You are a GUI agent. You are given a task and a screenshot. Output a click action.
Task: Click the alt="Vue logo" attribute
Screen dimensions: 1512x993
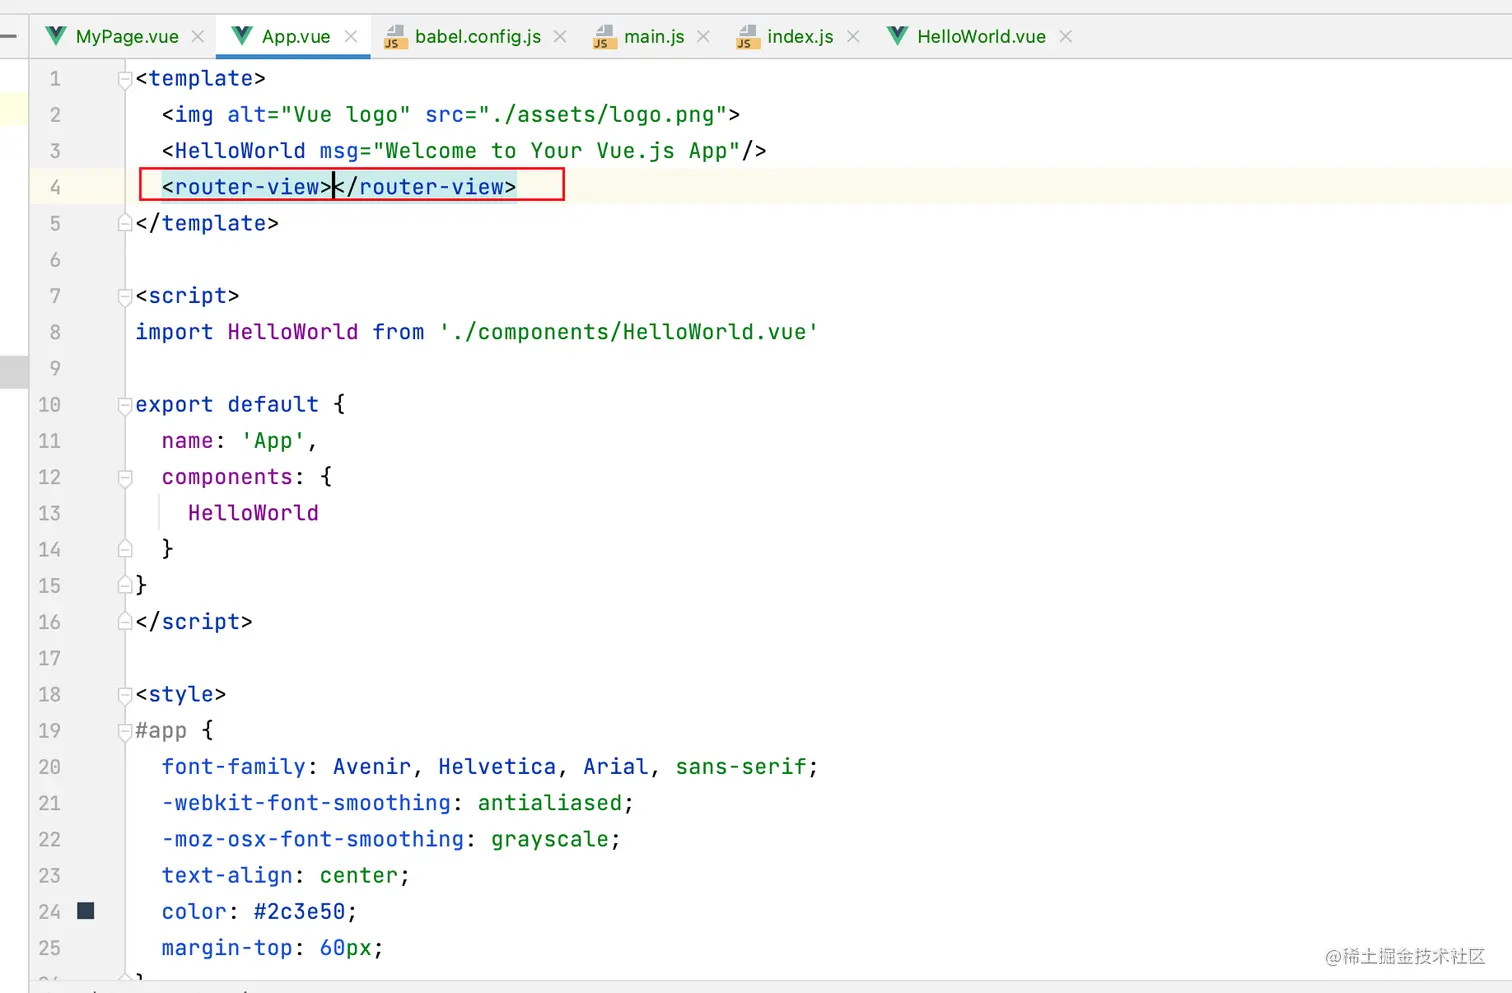coord(319,115)
